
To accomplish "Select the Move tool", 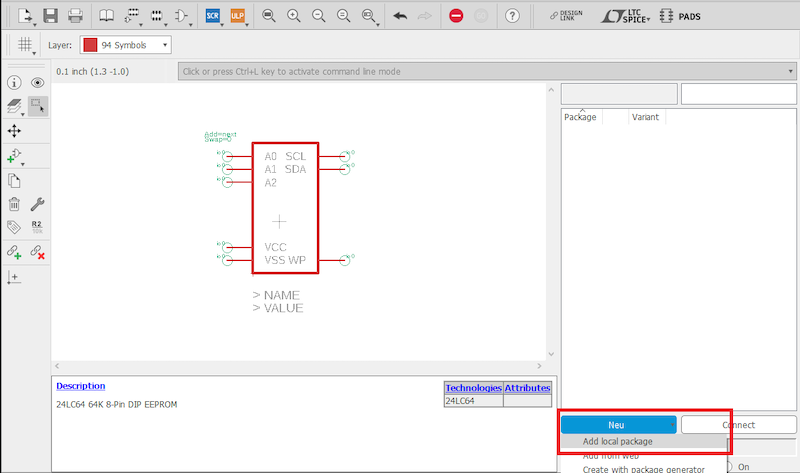I will 14,131.
